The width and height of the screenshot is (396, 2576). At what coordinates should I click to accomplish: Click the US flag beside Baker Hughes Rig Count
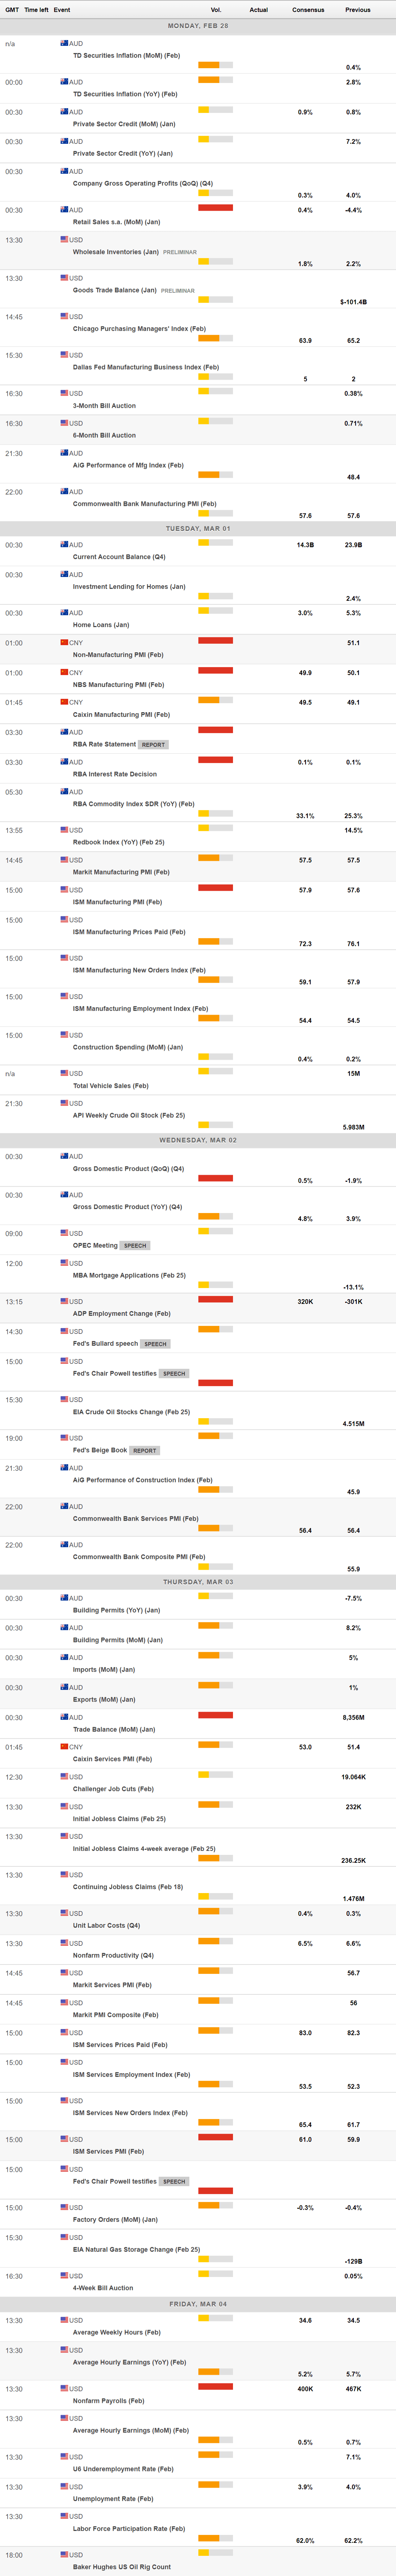pyautogui.click(x=64, y=2554)
